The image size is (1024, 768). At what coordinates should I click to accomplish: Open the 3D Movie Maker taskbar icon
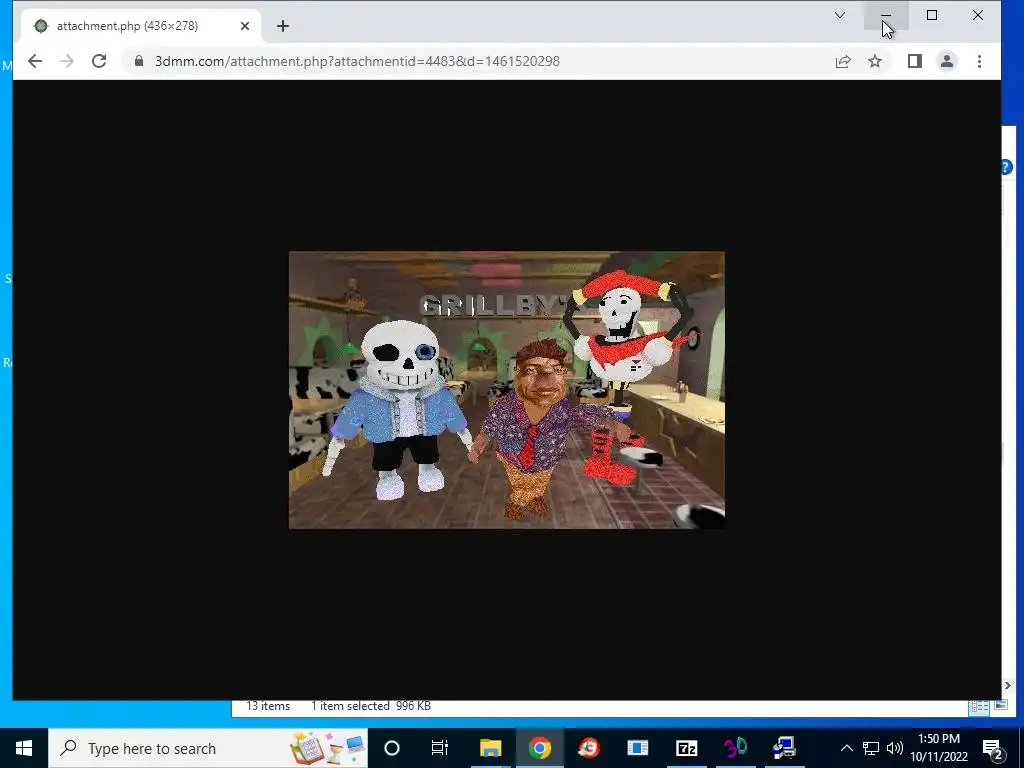(x=735, y=748)
